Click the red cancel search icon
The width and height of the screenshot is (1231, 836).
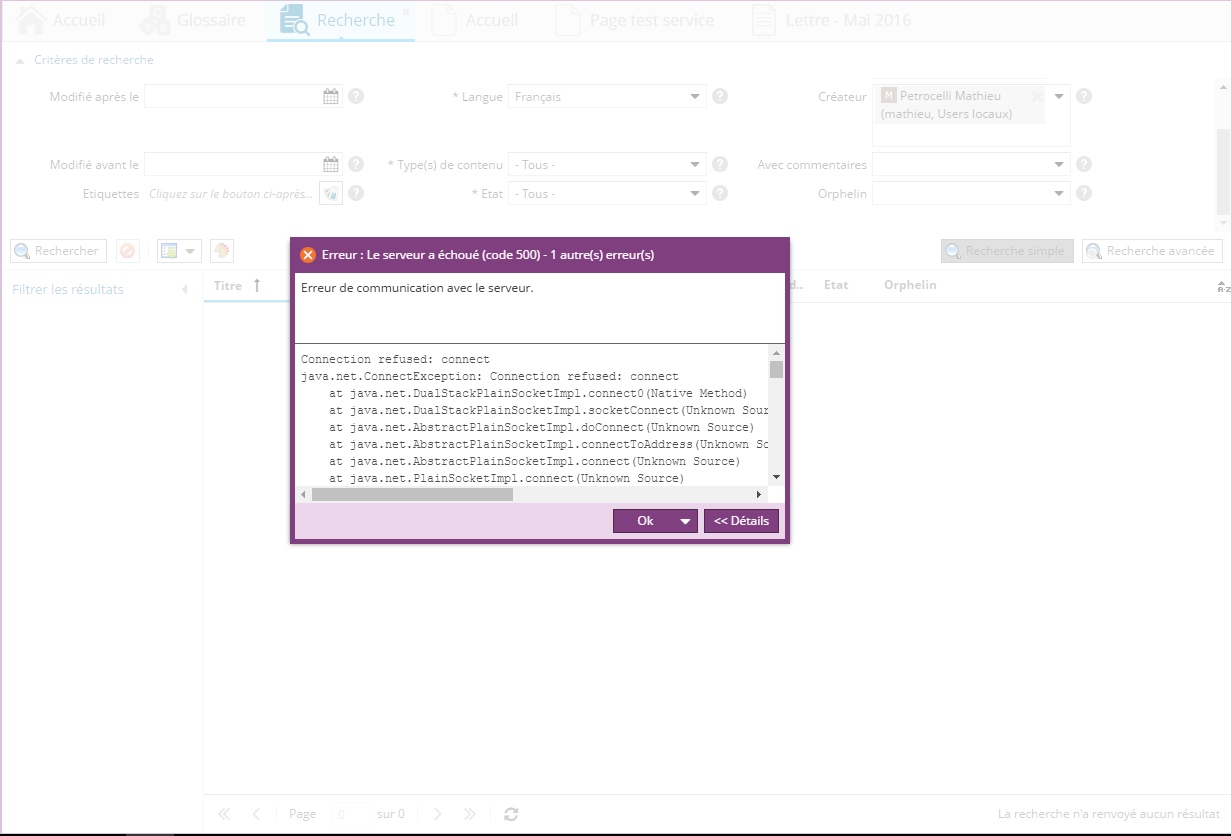coord(127,251)
